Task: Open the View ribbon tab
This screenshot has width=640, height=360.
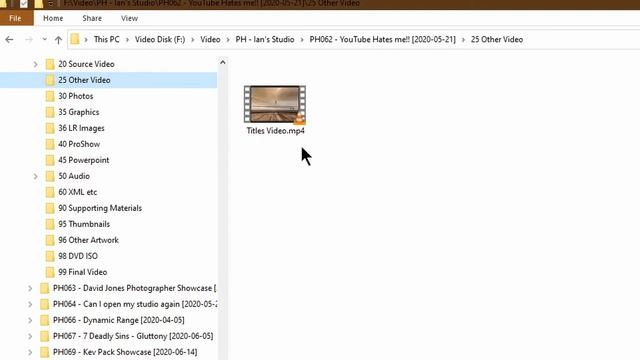Action: 129,18
